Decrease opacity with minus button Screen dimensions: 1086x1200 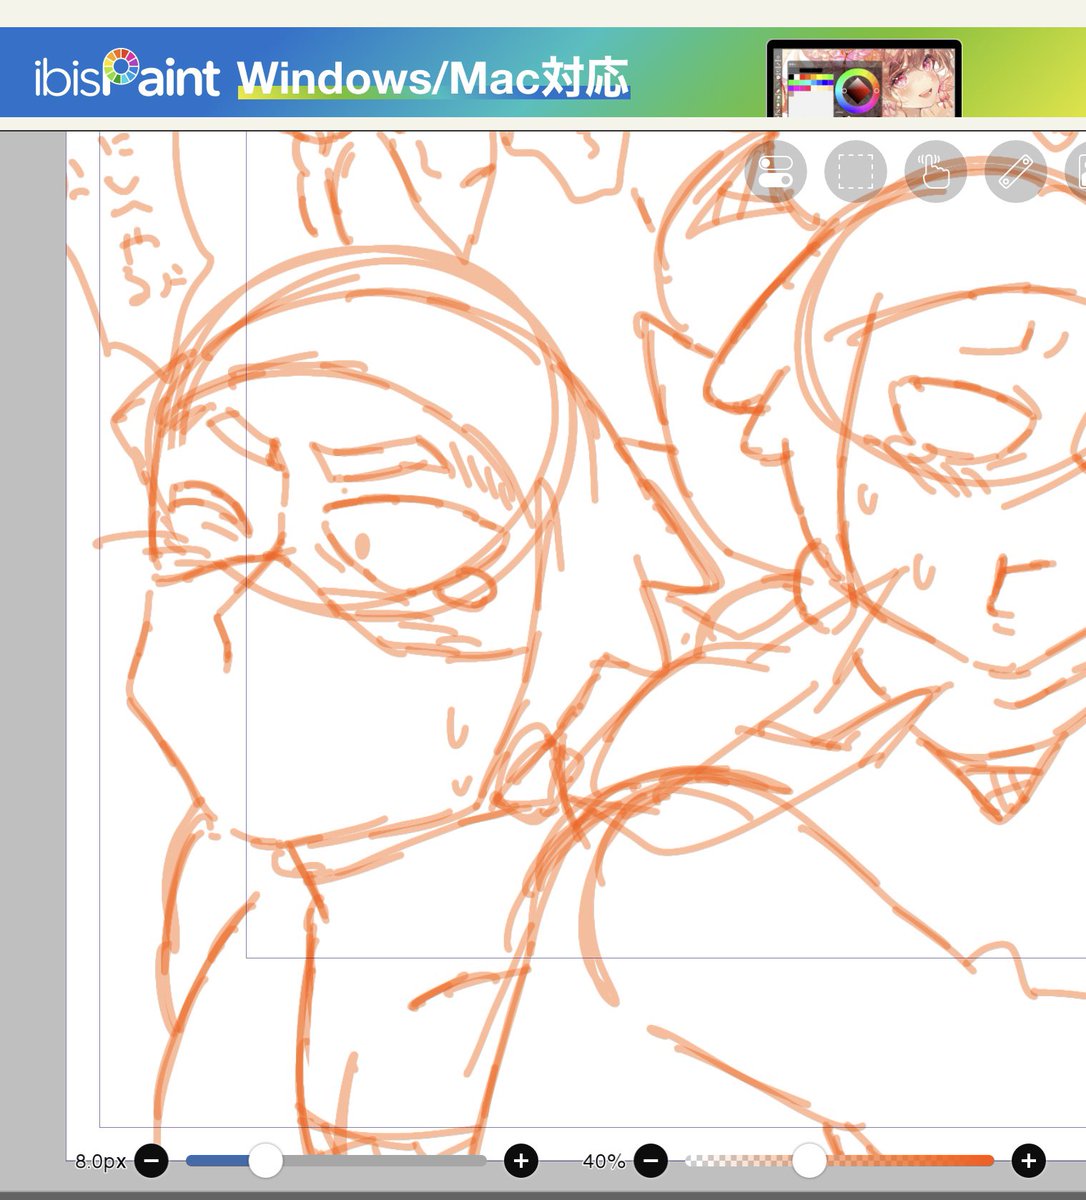pos(651,1161)
